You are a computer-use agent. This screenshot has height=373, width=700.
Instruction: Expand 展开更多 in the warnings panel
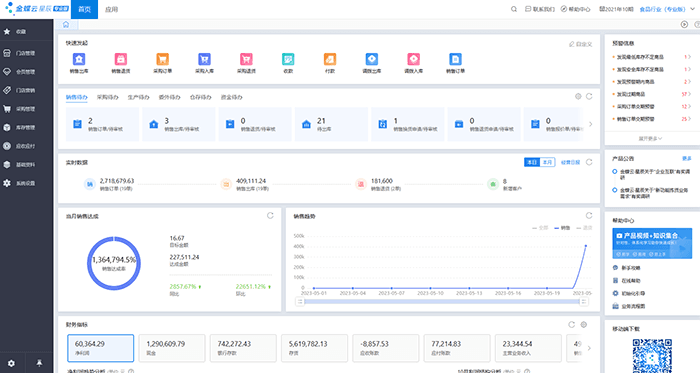[x=650, y=139]
